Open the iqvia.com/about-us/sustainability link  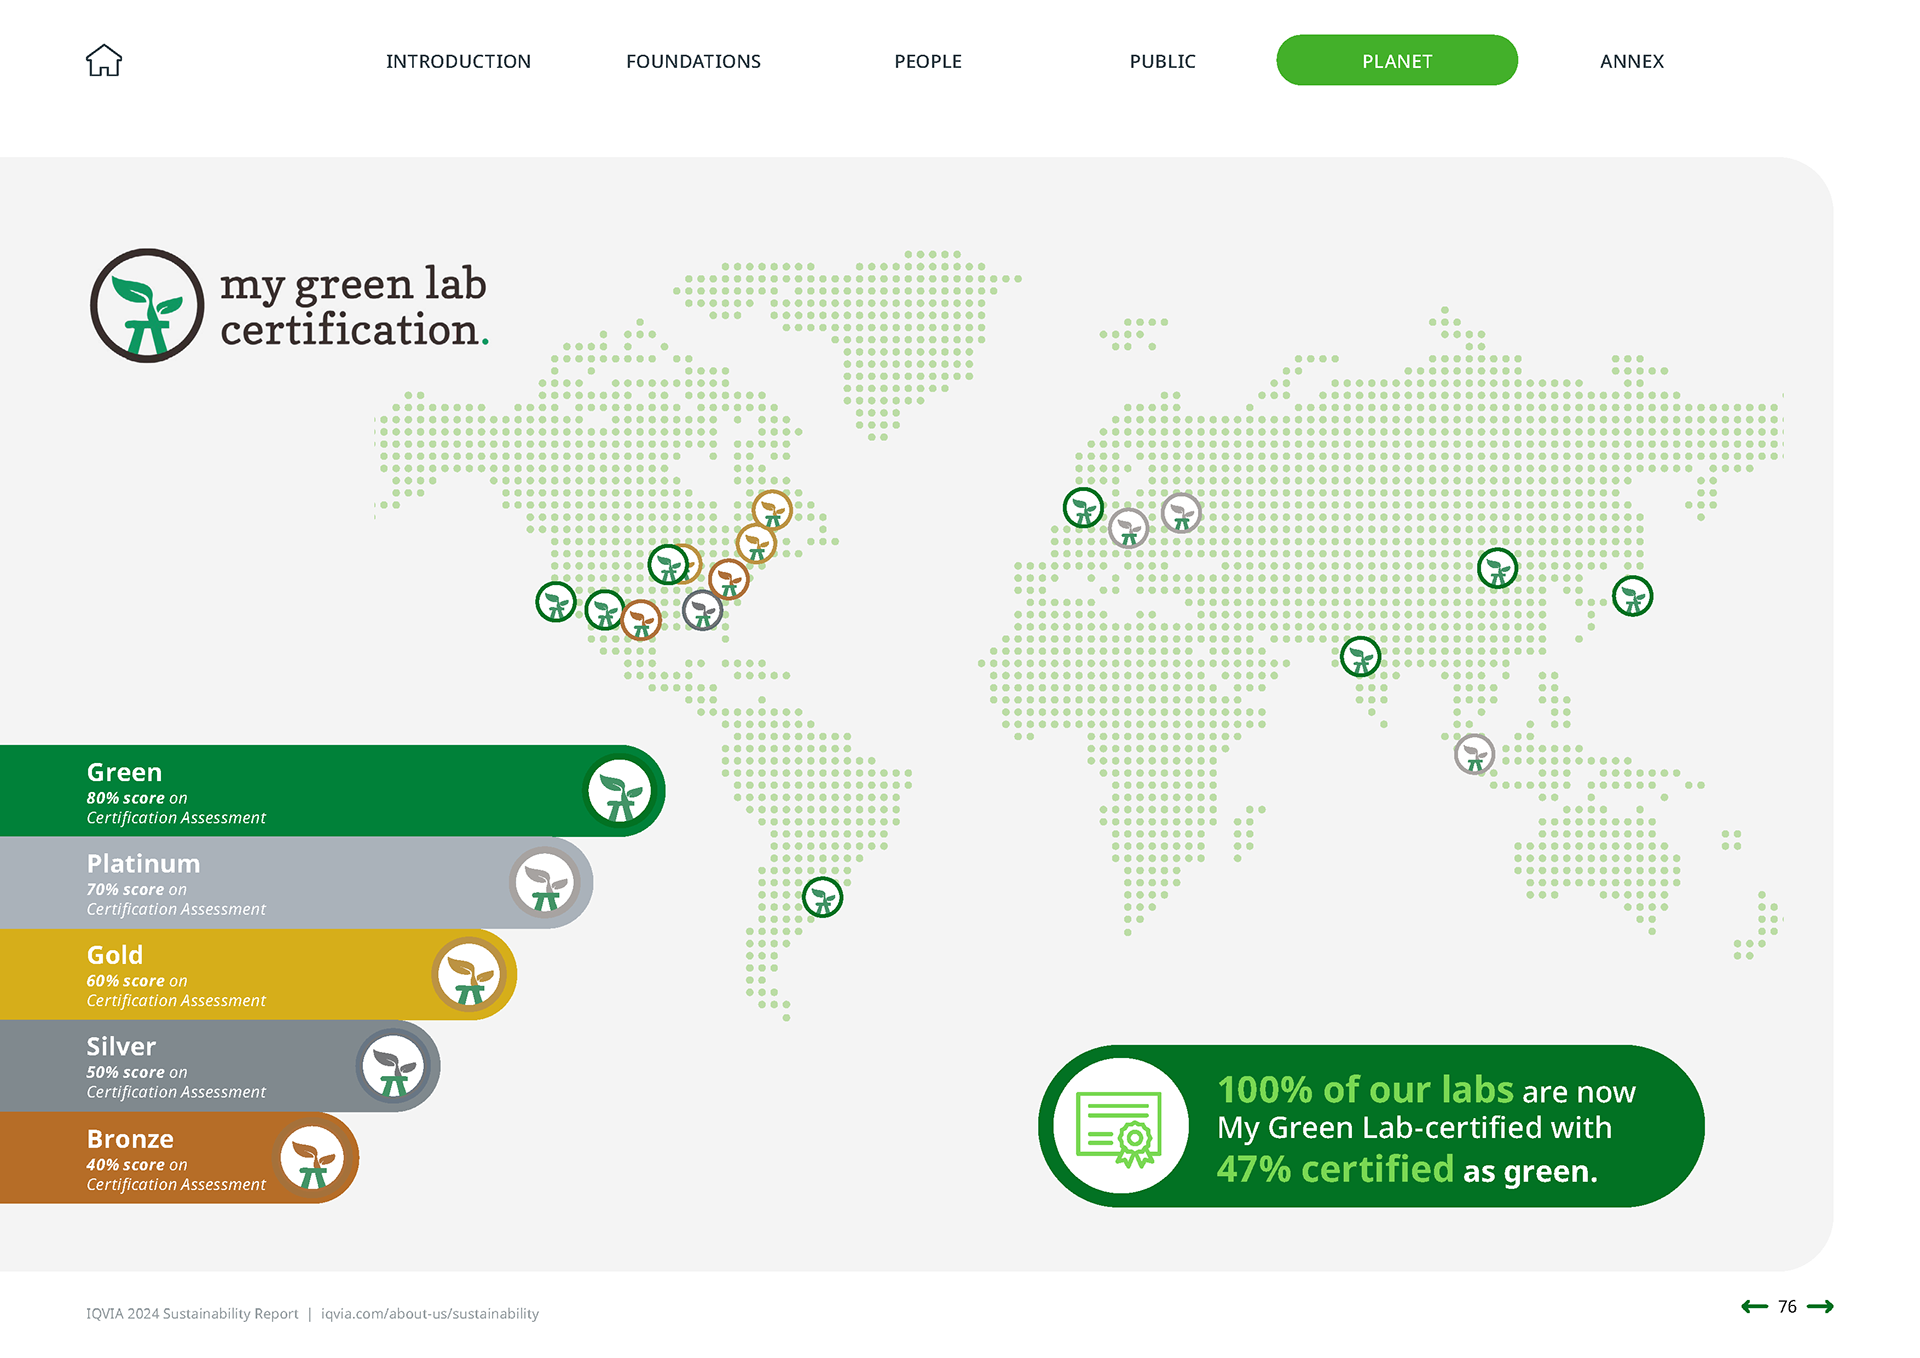(430, 1313)
